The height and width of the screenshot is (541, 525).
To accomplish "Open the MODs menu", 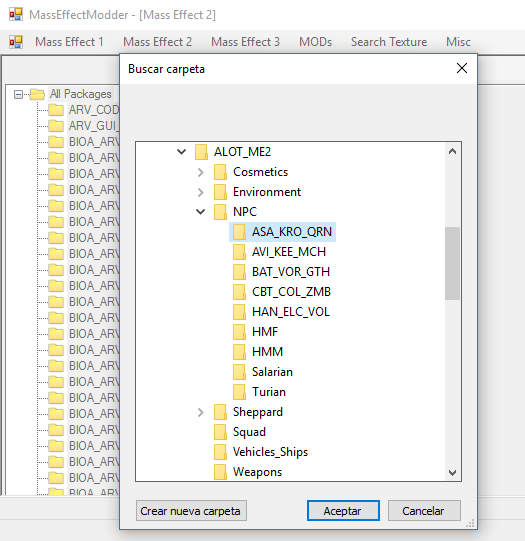I will [315, 42].
